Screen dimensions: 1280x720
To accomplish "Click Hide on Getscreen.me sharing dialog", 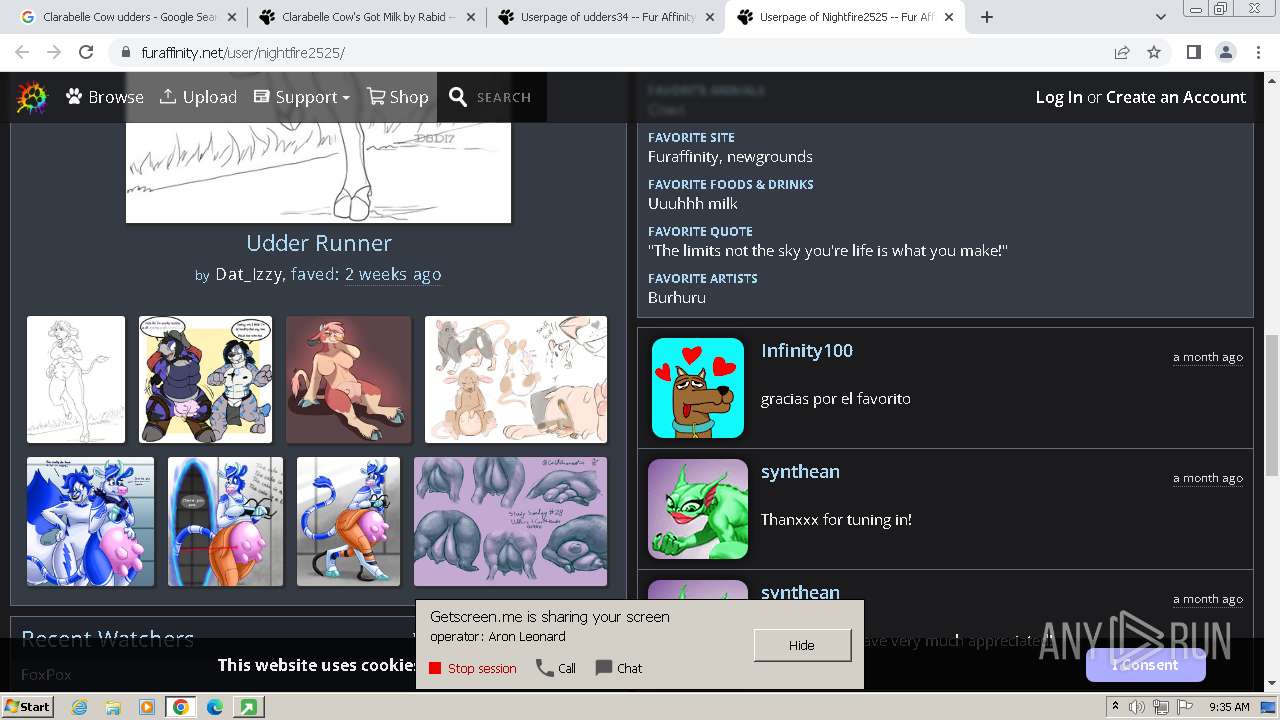I will tap(802, 645).
